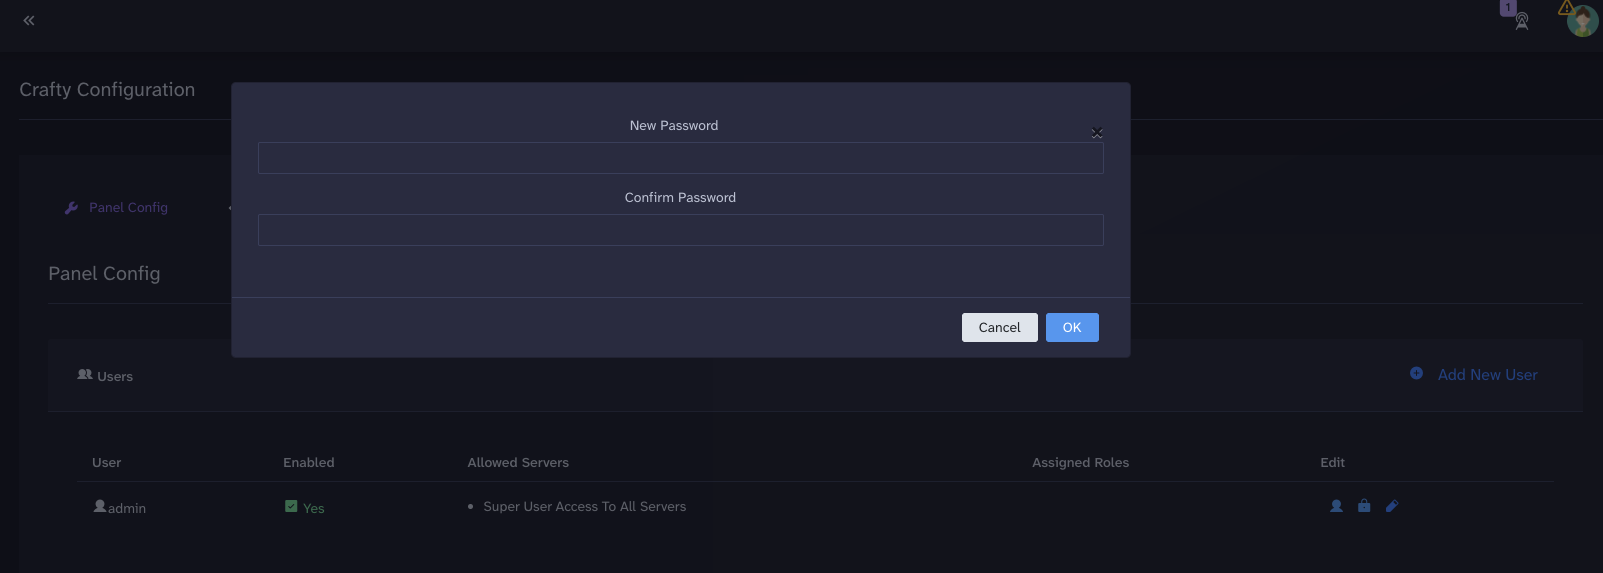Viewport: 1603px width, 573px height.
Task: Focus the Confirm Password field
Action: (680, 230)
